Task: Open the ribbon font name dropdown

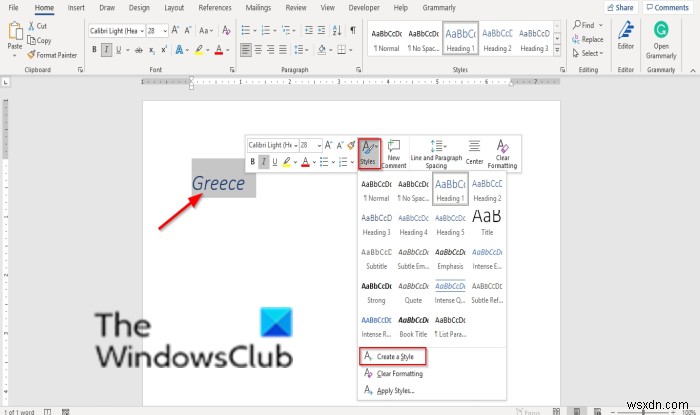Action: pos(142,31)
